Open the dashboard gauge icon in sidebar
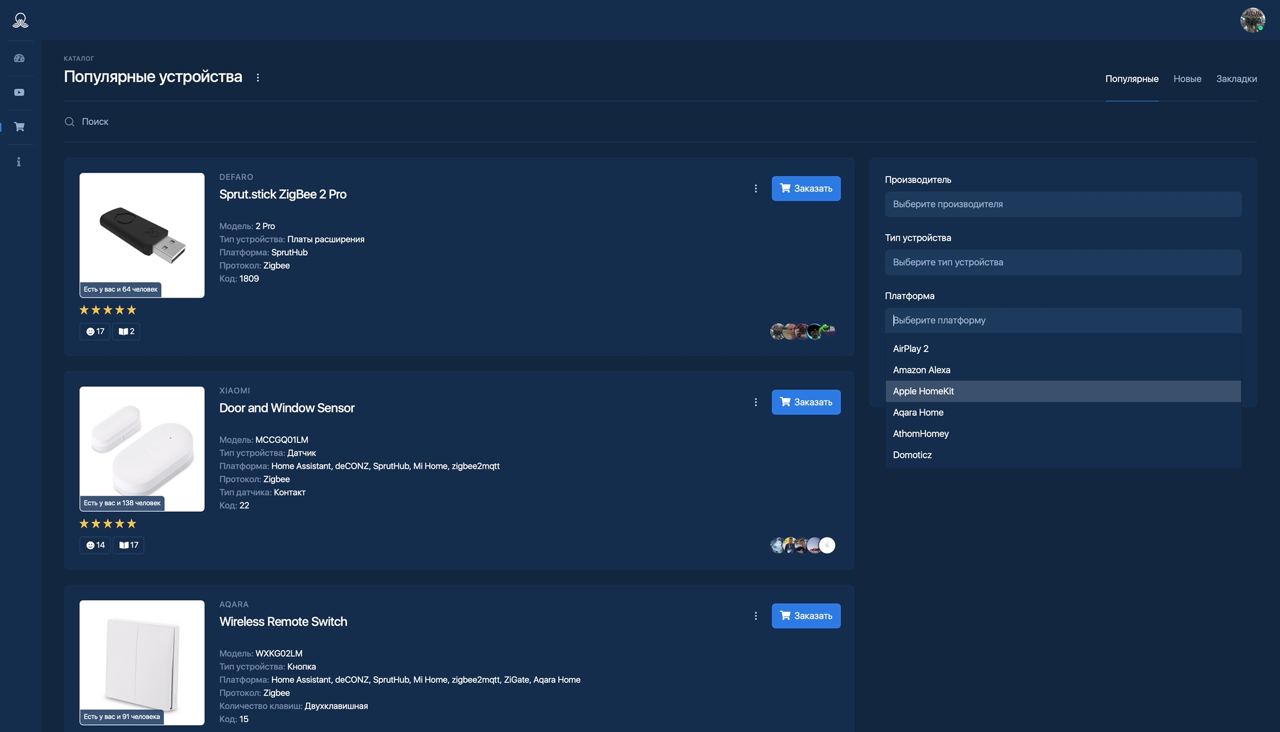 [19, 58]
